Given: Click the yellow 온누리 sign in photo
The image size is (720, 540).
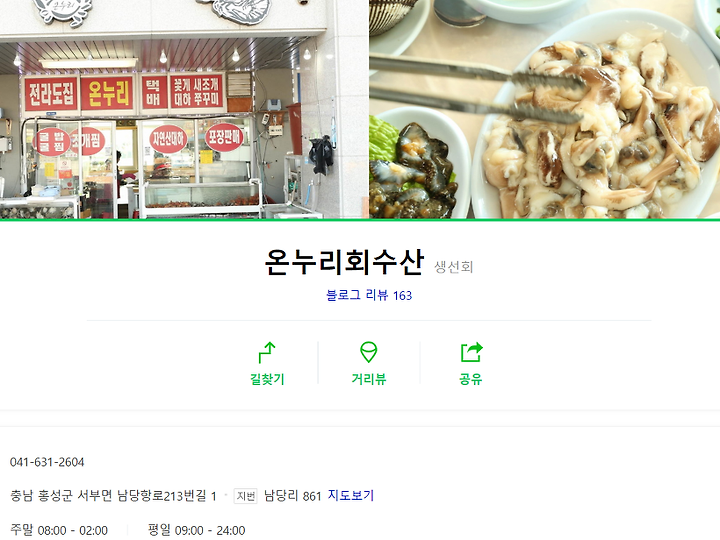Looking at the screenshot, I should [107, 93].
